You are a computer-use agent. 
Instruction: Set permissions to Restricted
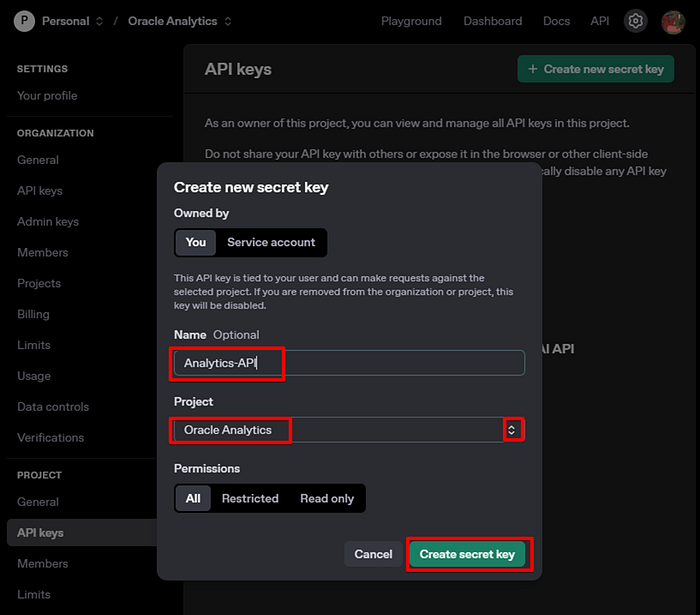(x=250, y=498)
